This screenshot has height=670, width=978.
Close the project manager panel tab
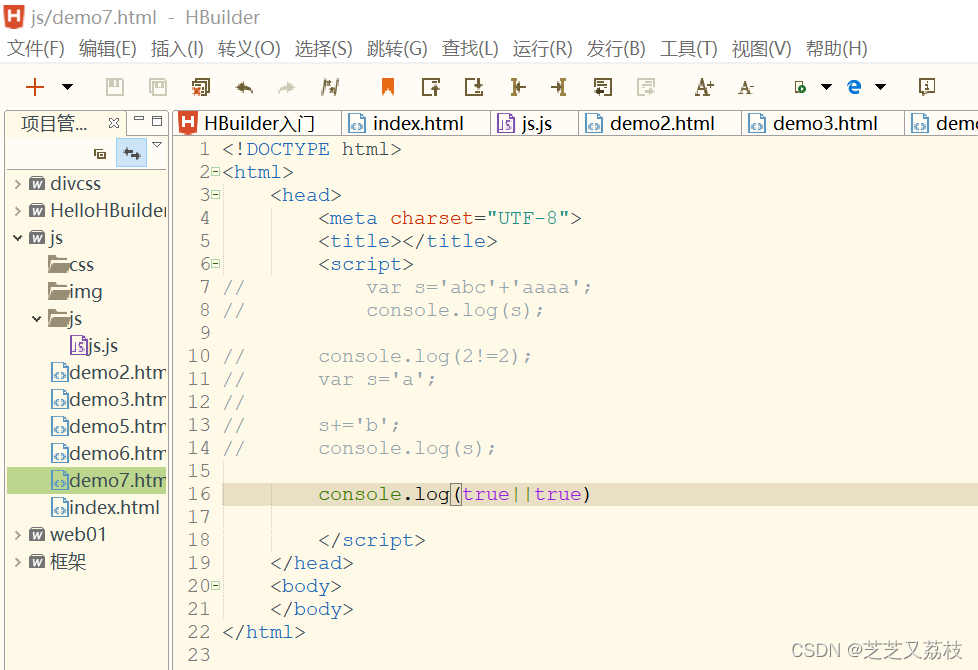point(114,123)
